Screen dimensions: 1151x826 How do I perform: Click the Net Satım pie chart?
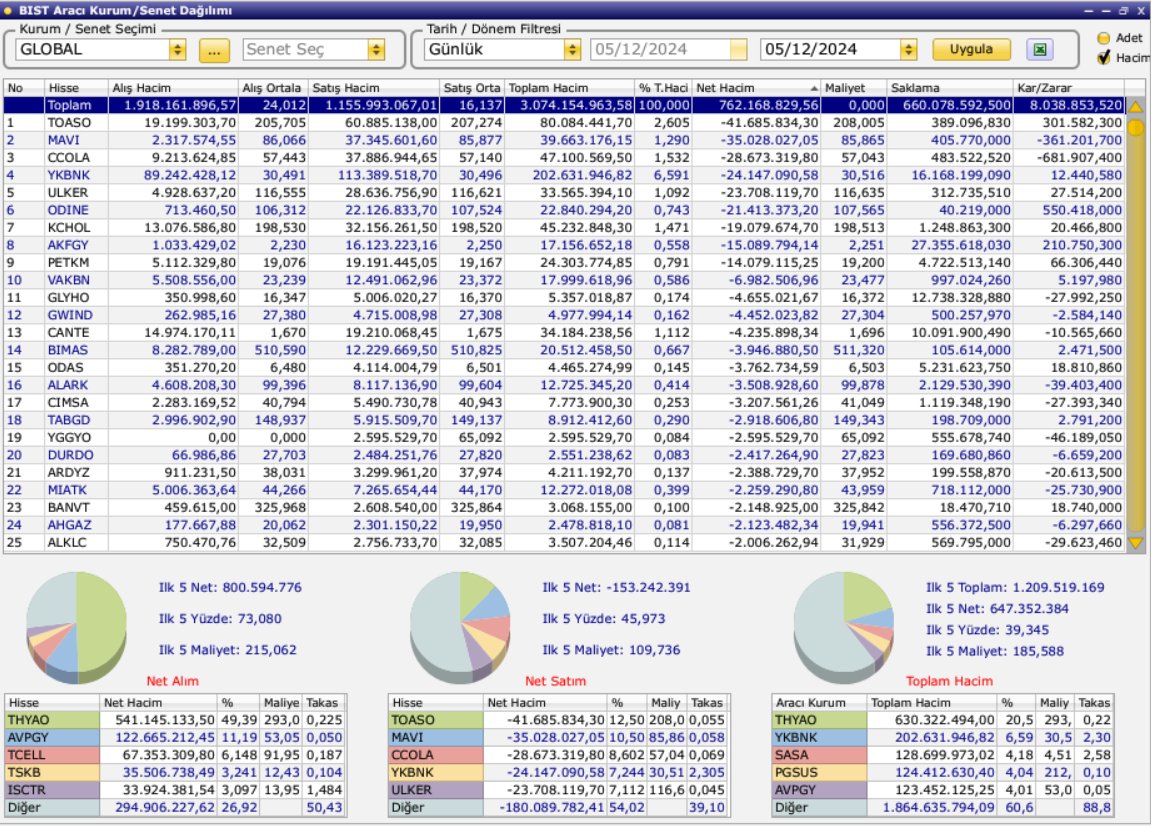460,626
